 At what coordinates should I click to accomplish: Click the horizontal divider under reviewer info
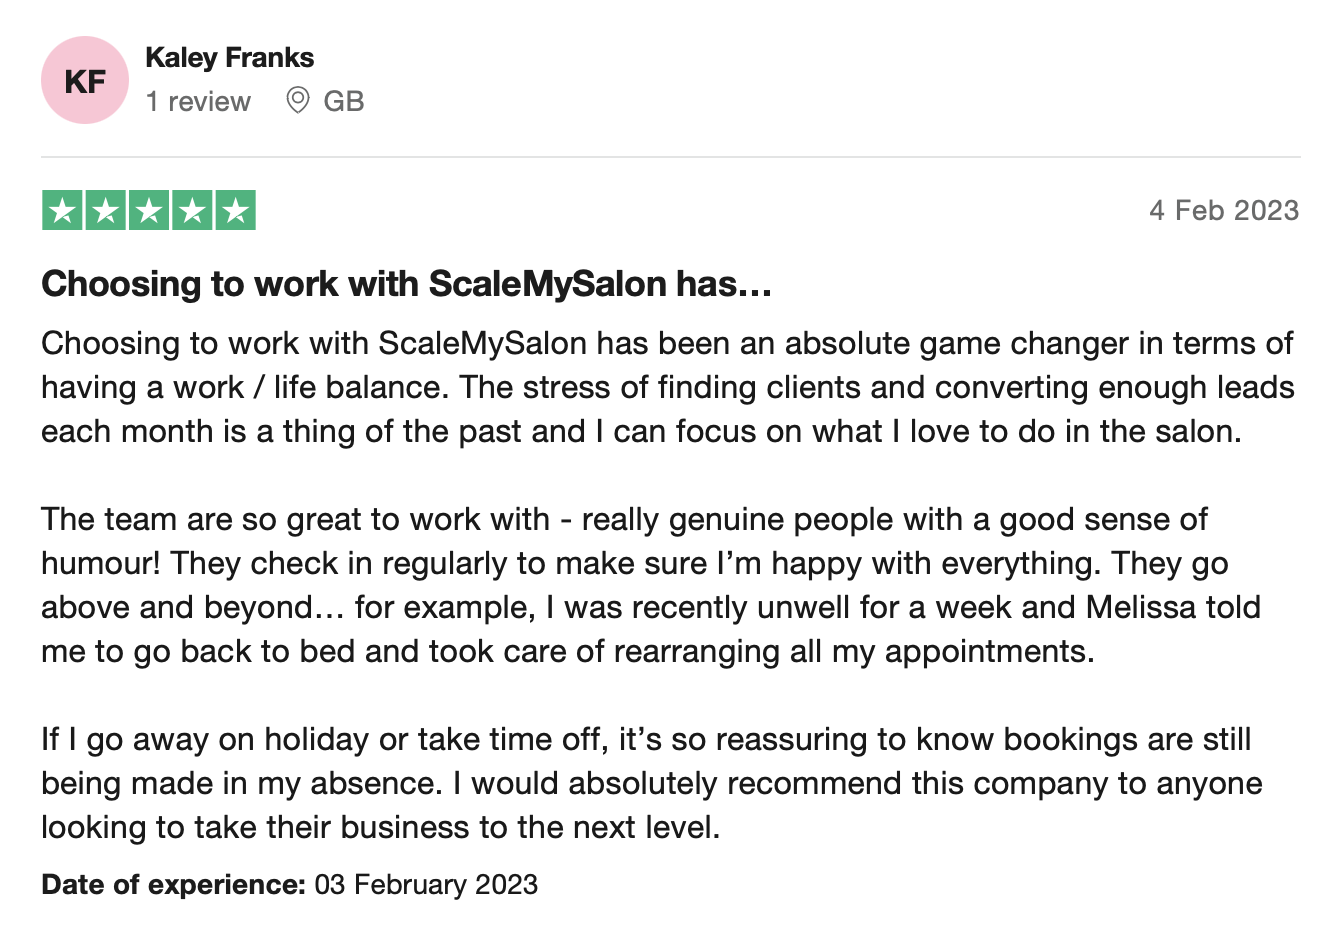coord(670,157)
